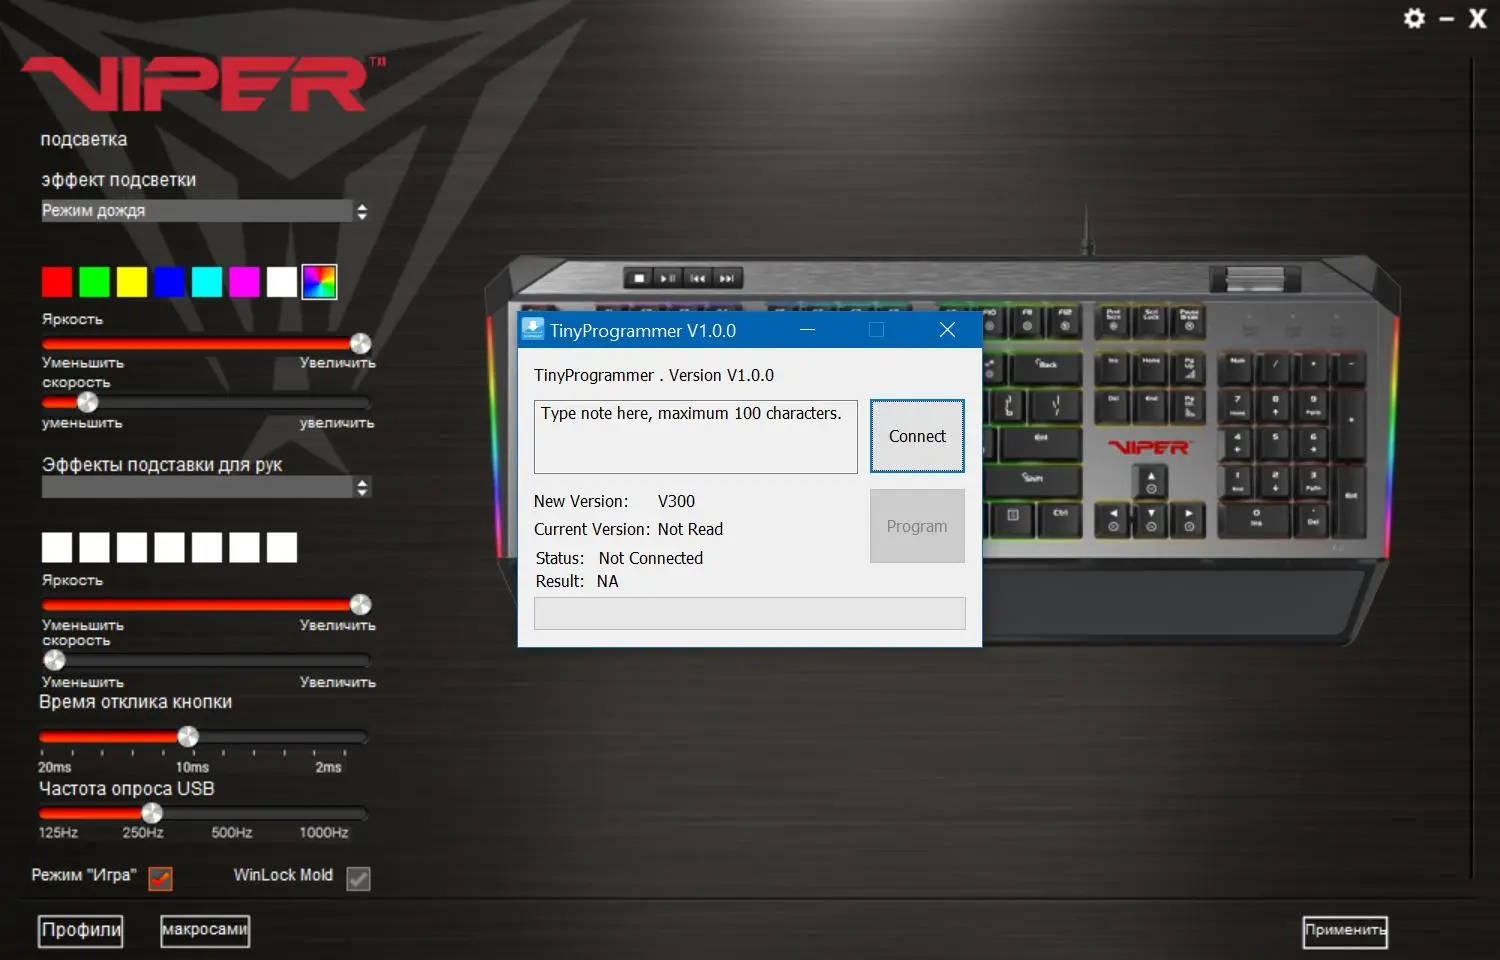Click the 10ms response time label
This screenshot has width=1500, height=960.
coord(192,767)
